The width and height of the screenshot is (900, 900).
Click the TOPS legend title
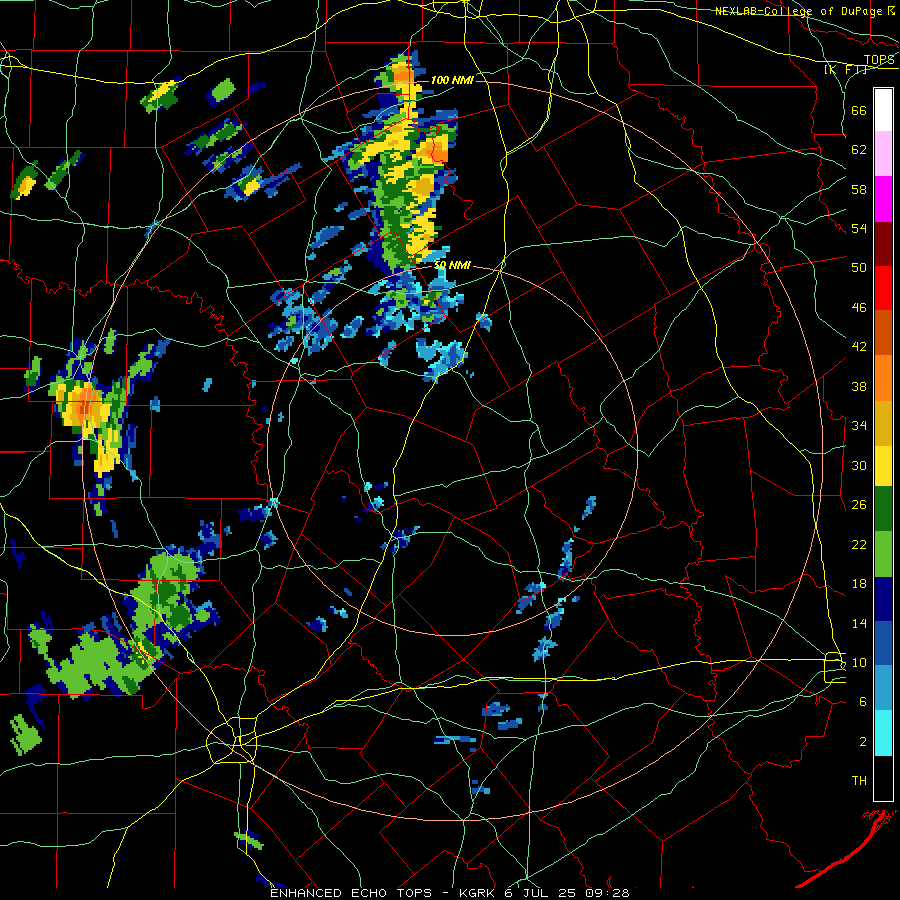coord(879,60)
